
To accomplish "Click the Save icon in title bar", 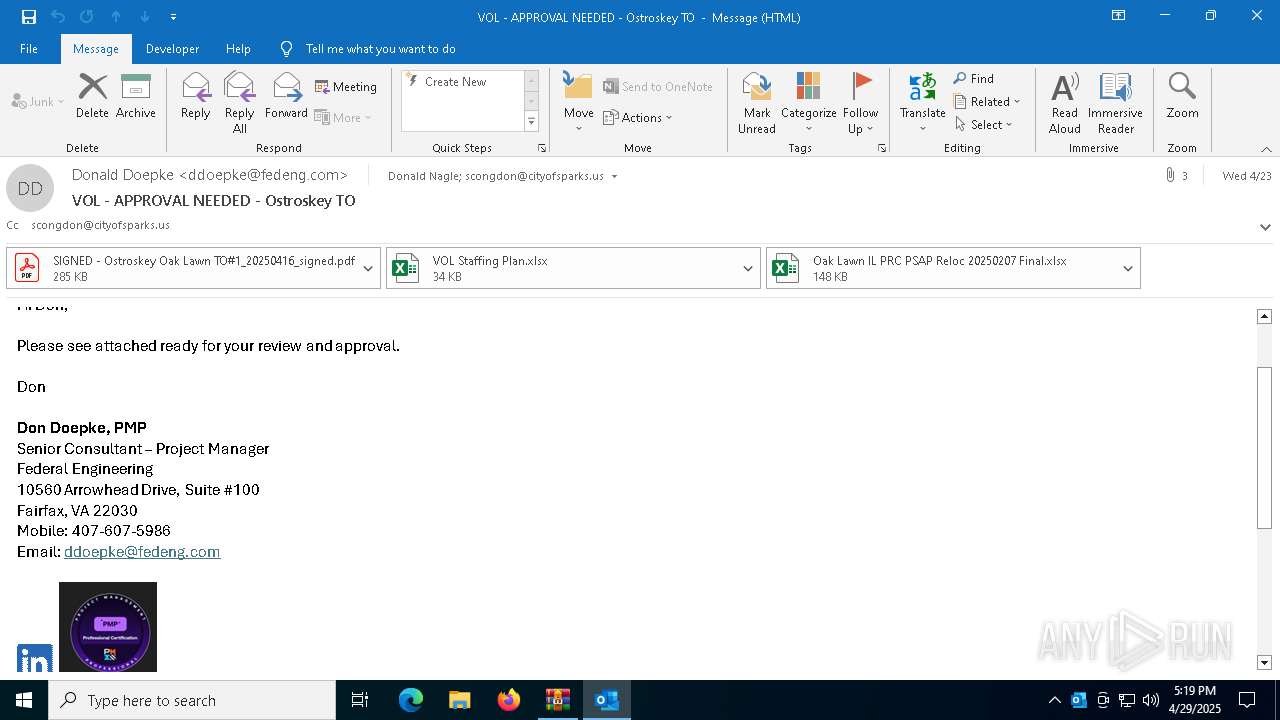I will pyautogui.click(x=29, y=17).
